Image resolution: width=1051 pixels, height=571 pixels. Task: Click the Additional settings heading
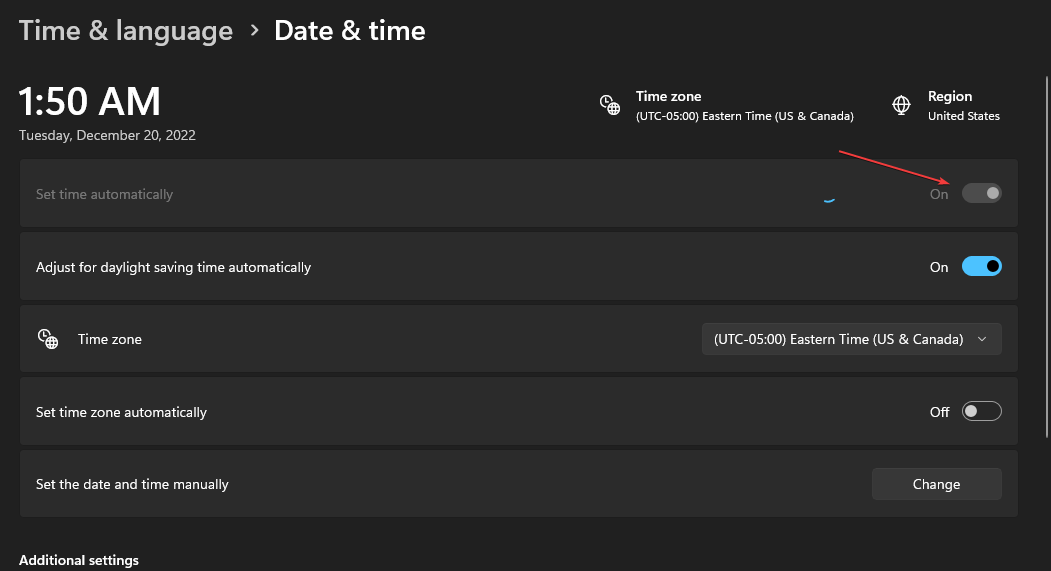(79, 560)
